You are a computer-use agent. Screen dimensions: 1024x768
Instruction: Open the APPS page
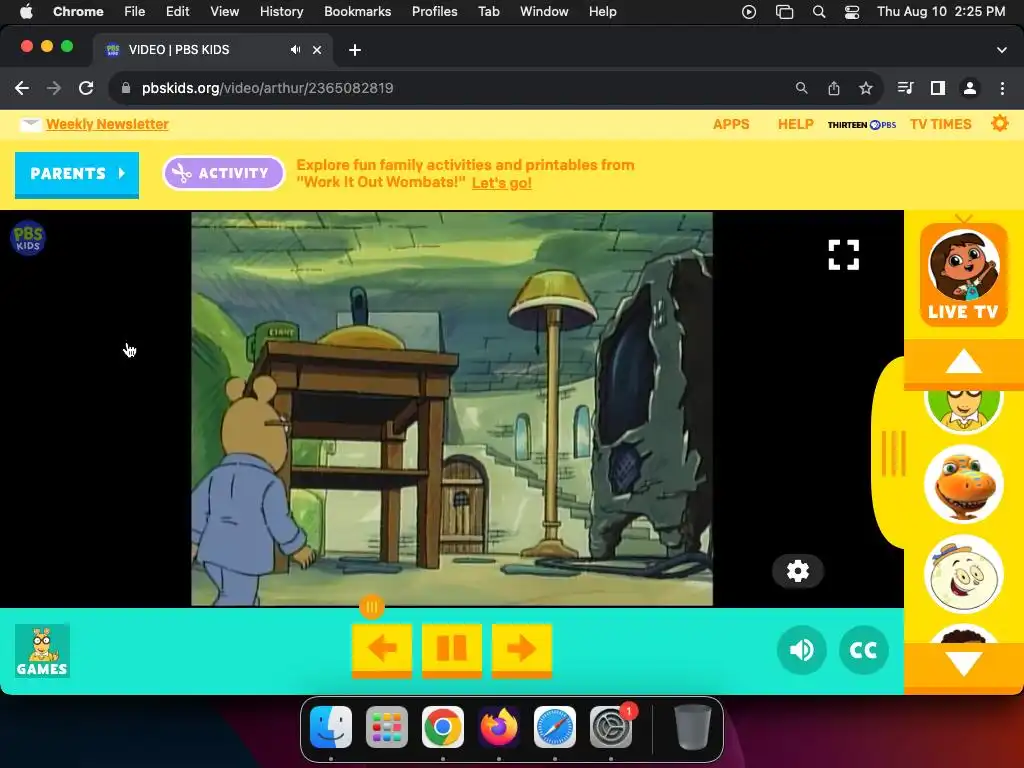click(x=731, y=124)
